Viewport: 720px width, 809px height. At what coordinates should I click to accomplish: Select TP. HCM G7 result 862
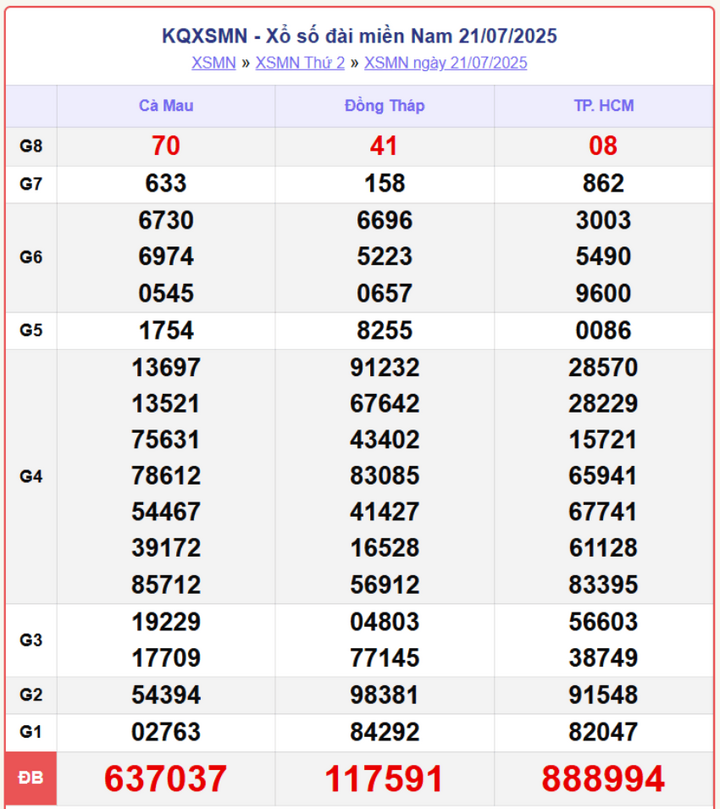pyautogui.click(x=603, y=184)
